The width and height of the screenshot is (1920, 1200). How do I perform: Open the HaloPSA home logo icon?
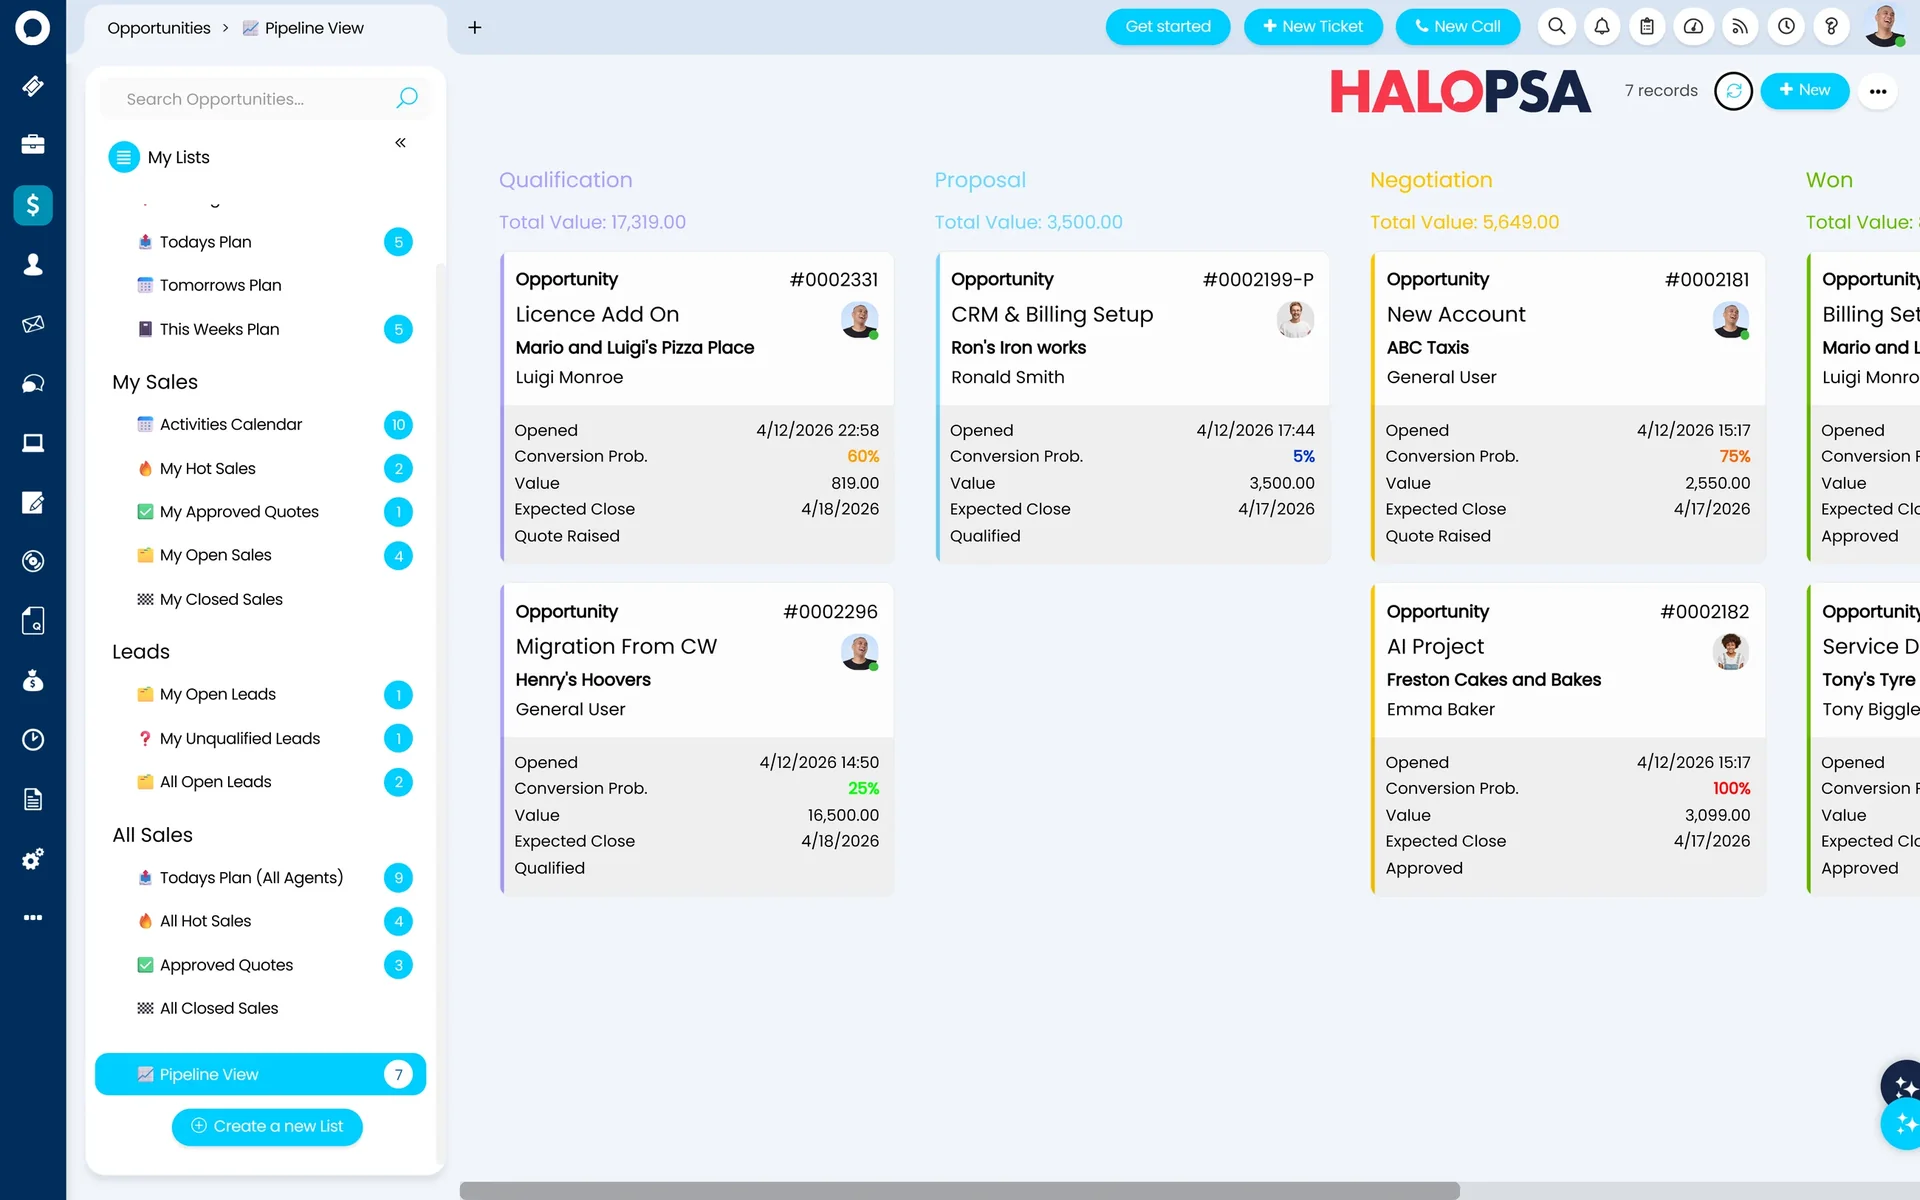(32, 27)
